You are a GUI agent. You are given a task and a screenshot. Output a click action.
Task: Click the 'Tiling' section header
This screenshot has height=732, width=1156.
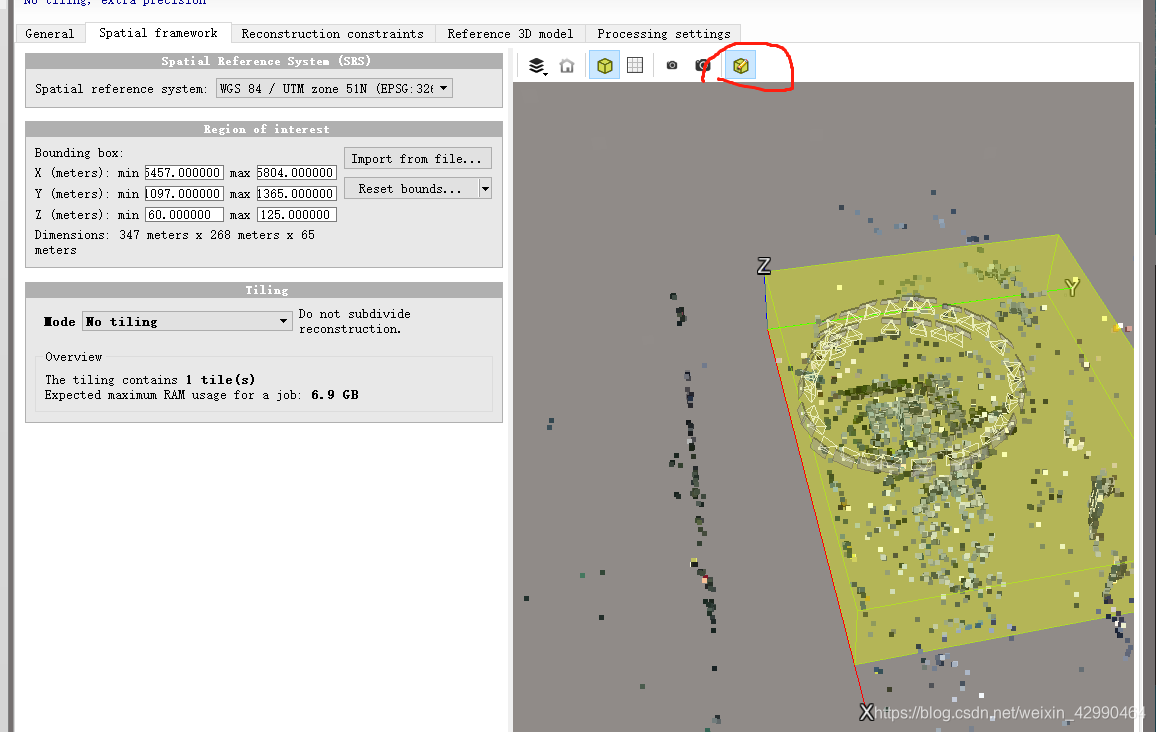click(264, 290)
